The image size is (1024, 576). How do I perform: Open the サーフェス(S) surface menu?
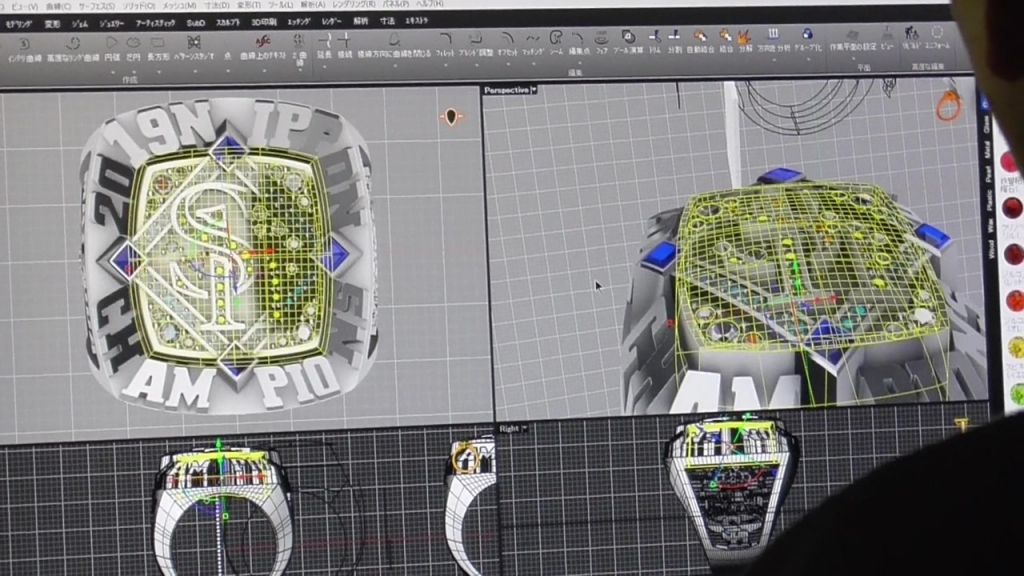click(x=96, y=7)
